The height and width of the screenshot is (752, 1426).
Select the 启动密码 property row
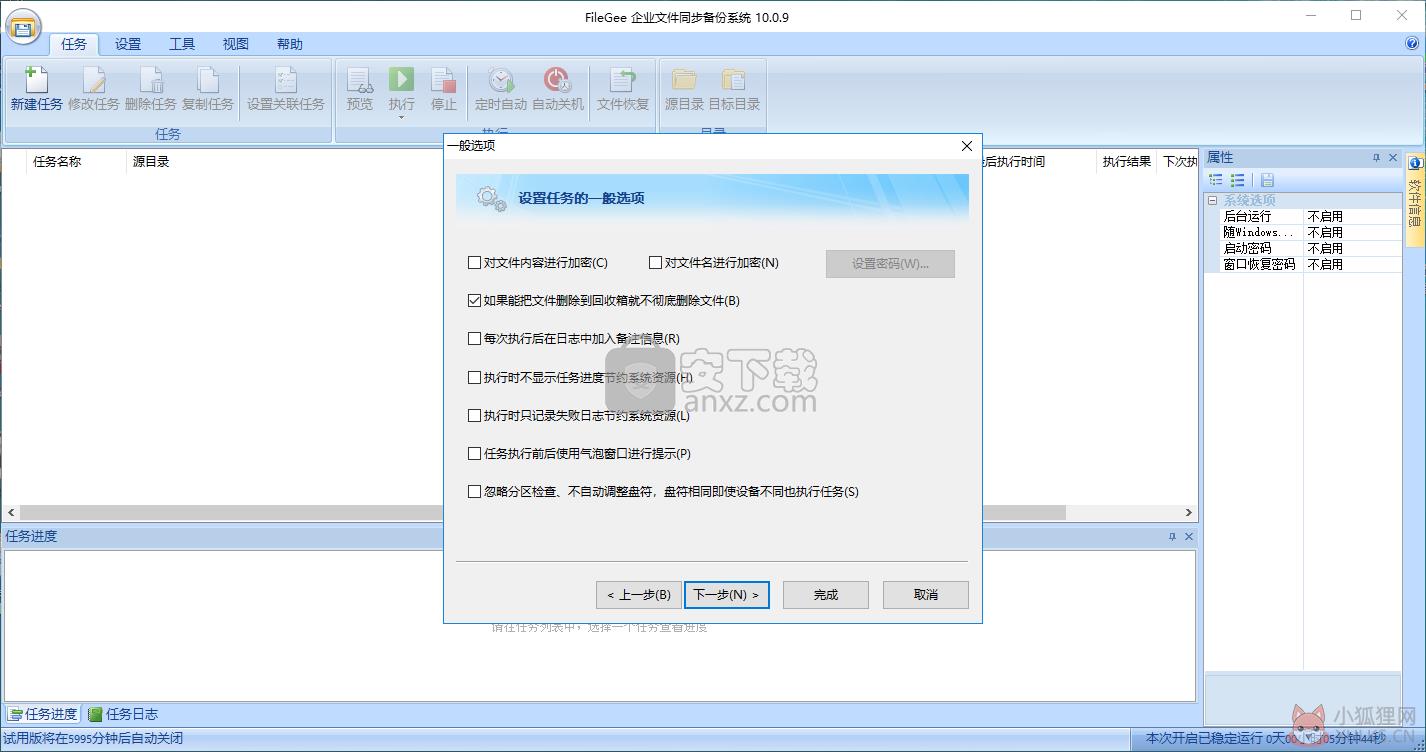[1305, 248]
